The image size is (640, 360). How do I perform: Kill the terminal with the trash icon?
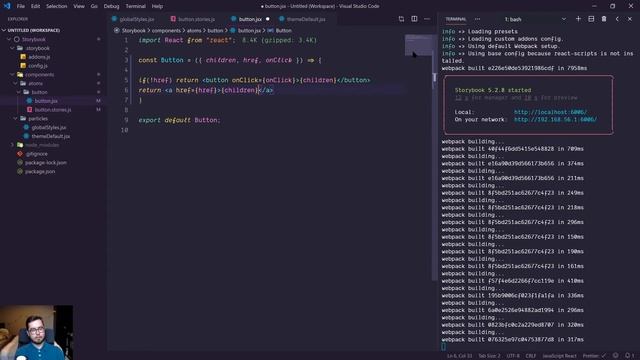pyautogui.click(x=604, y=19)
